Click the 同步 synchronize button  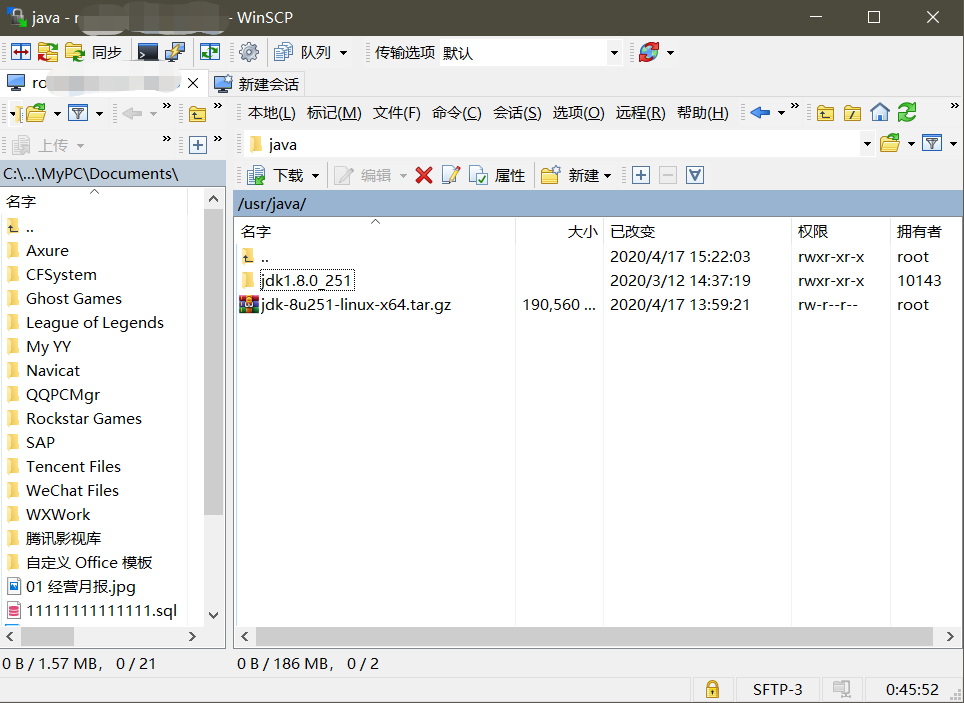tap(93, 52)
